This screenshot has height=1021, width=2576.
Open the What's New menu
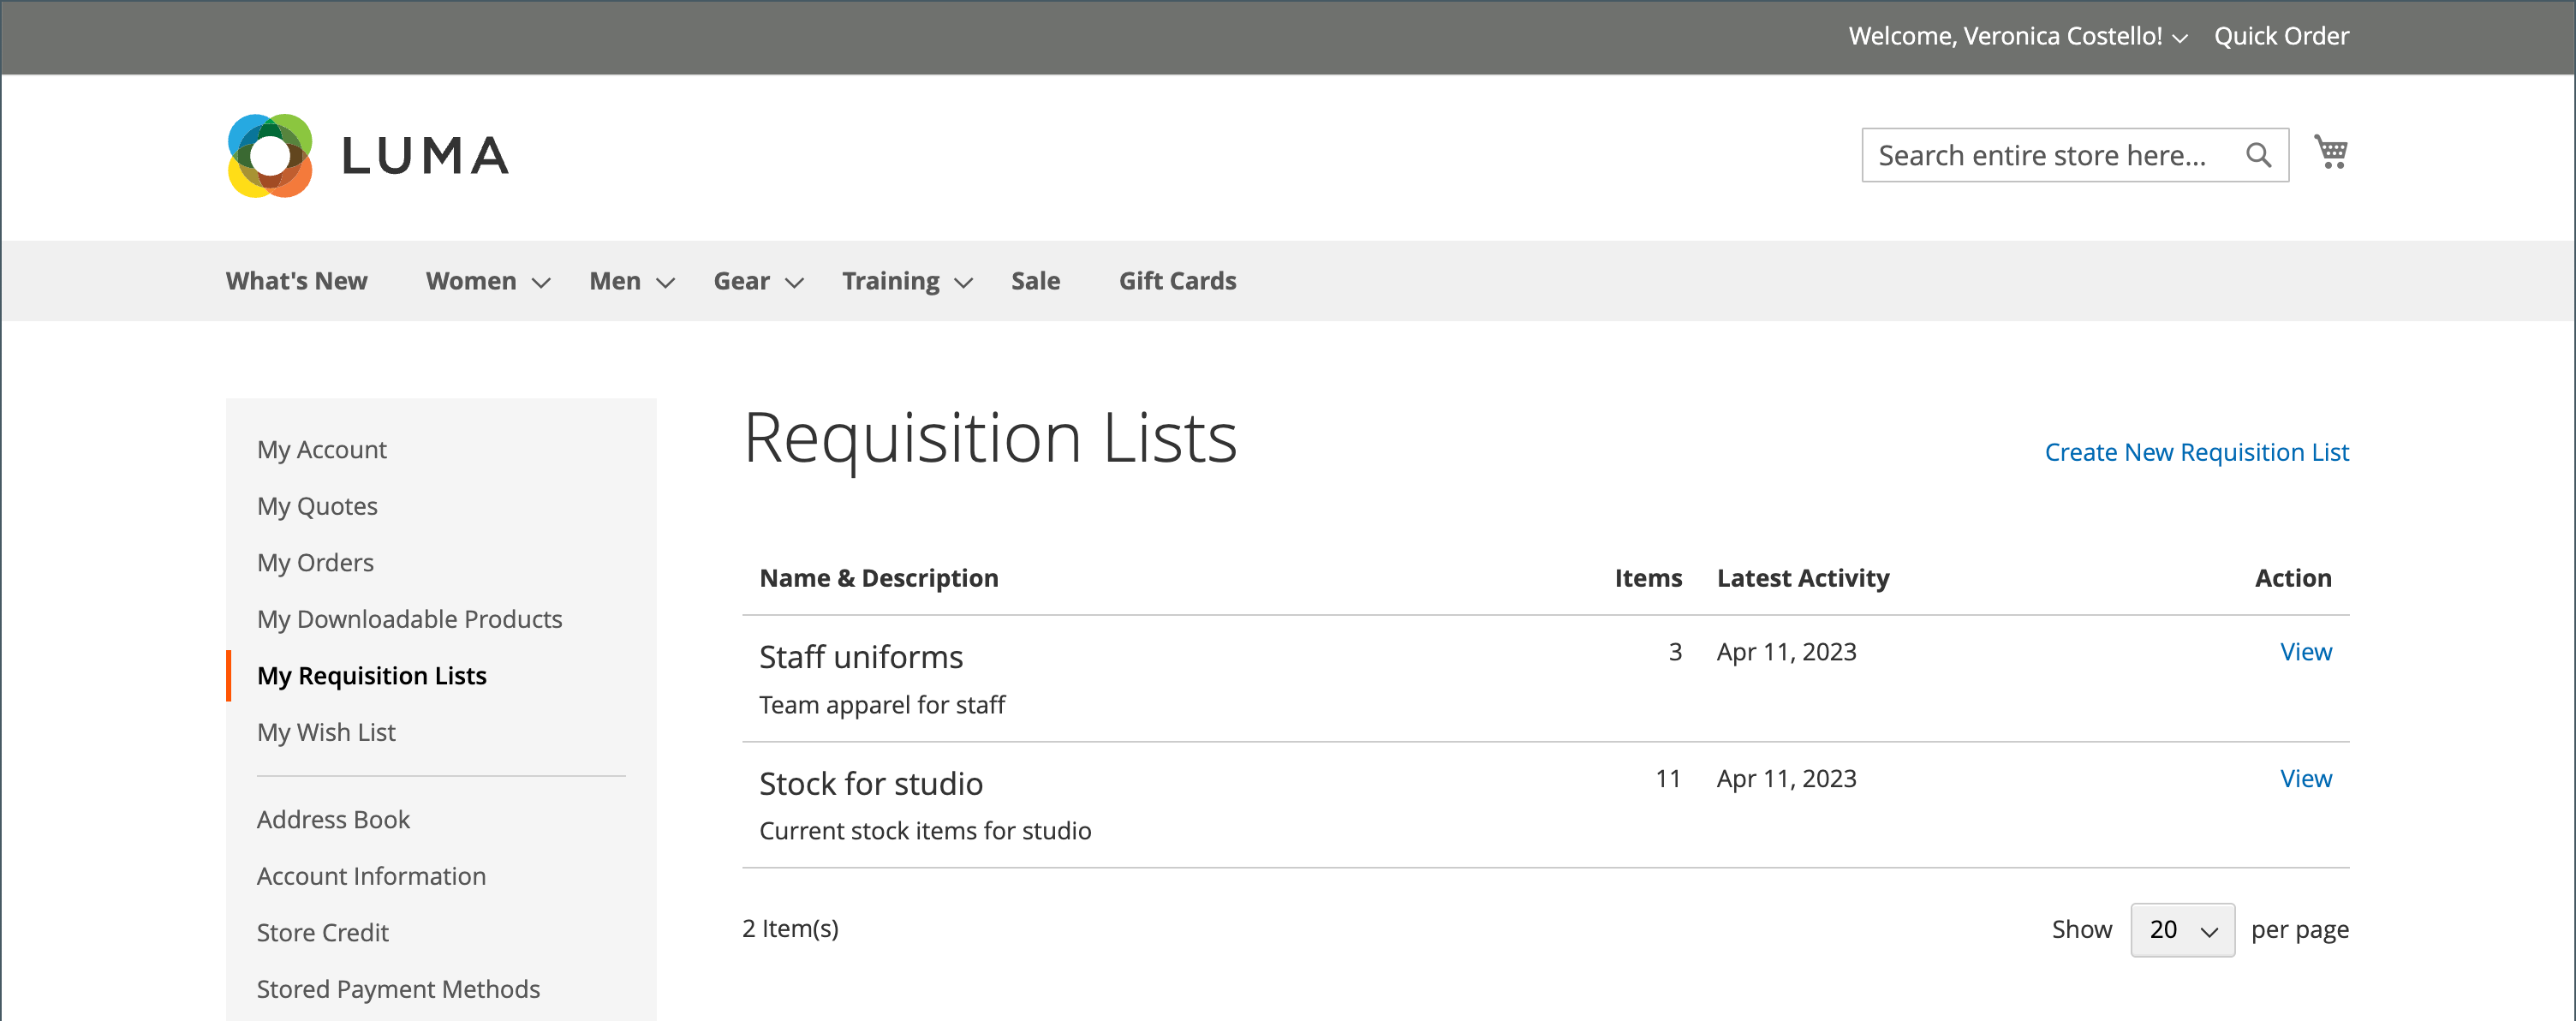coord(296,281)
